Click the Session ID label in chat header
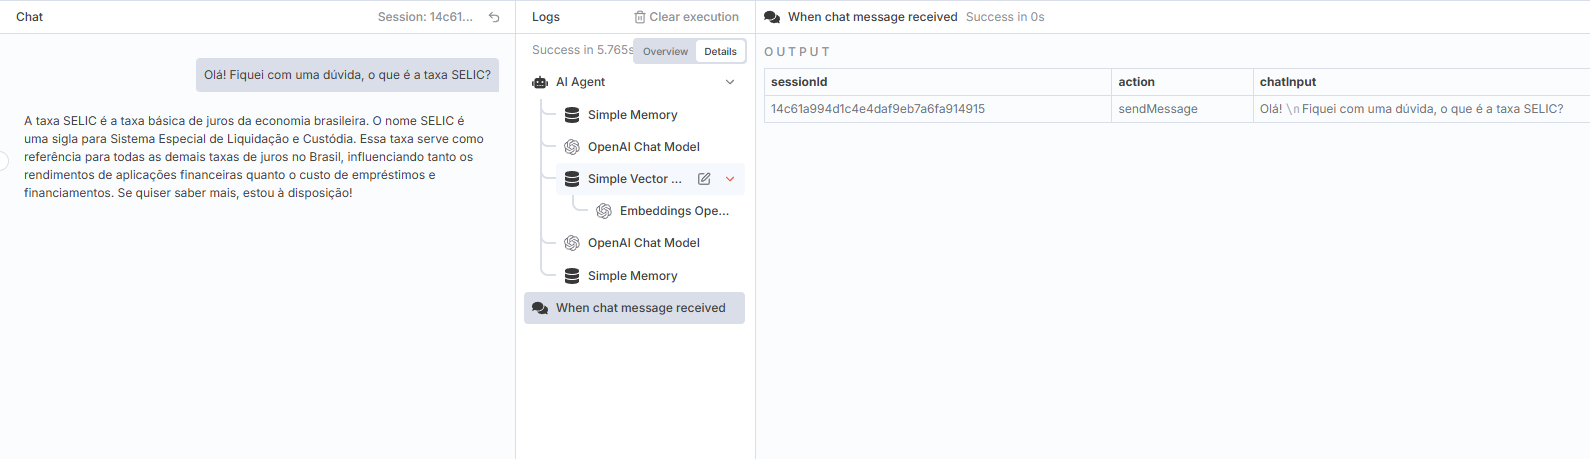Viewport: 1590px width, 459px height. click(425, 17)
